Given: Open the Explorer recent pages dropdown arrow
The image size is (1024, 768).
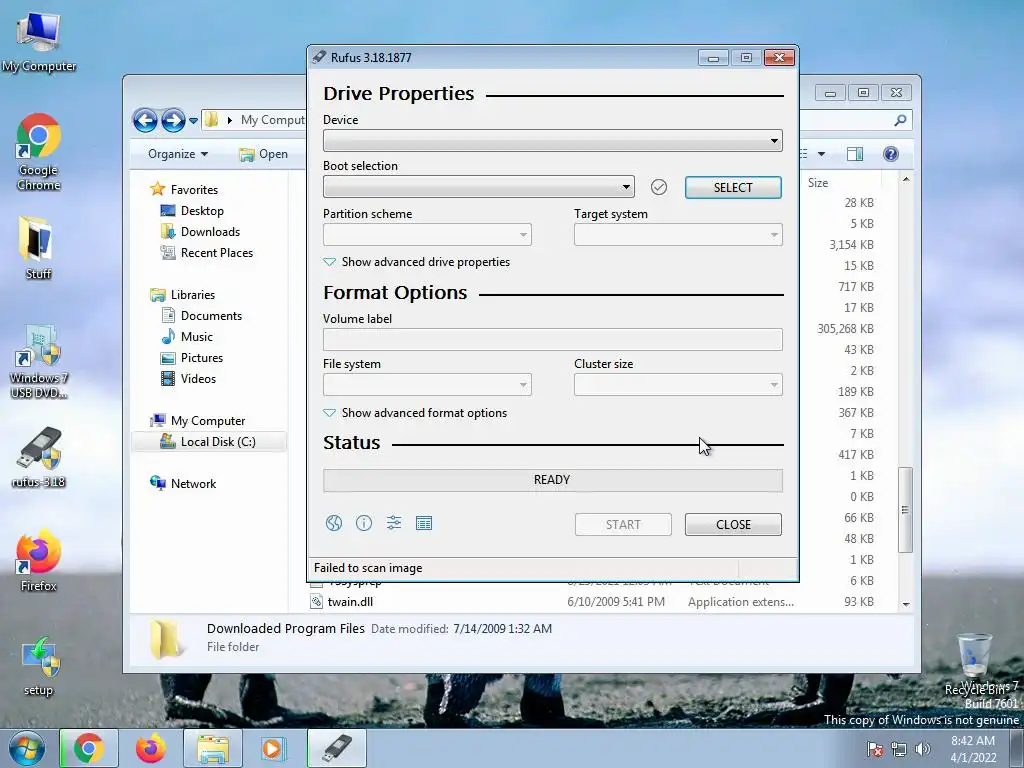Looking at the screenshot, I should (x=193, y=121).
